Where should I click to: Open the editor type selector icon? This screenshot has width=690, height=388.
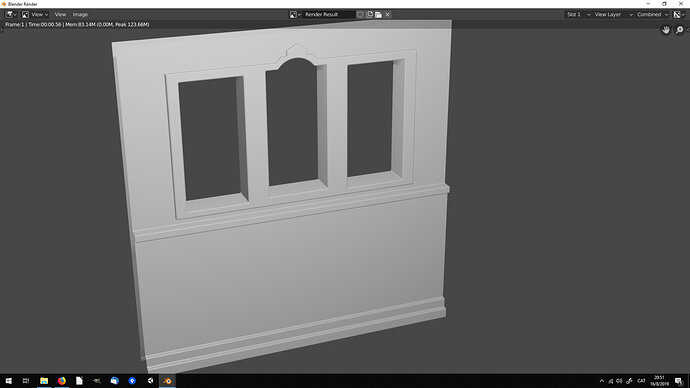click(11, 15)
